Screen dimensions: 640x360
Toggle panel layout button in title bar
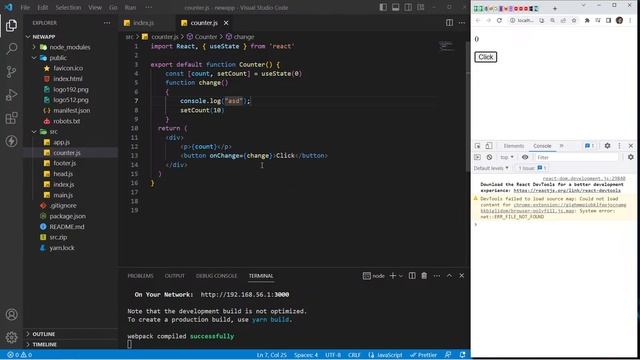[396, 7]
